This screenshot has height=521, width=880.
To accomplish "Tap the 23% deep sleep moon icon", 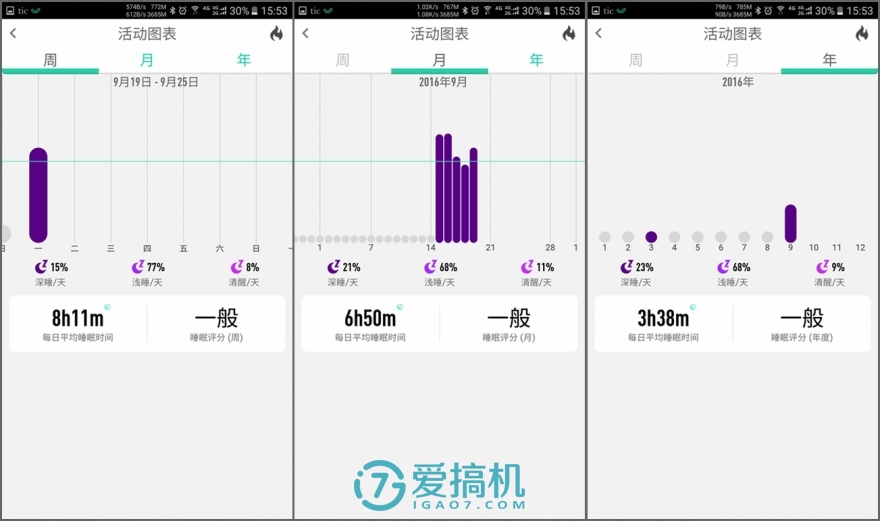I will click(626, 267).
